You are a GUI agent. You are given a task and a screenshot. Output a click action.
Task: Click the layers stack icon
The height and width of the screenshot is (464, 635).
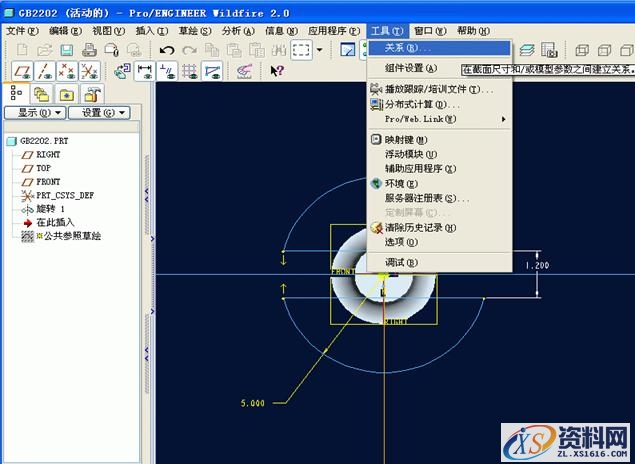point(527,50)
